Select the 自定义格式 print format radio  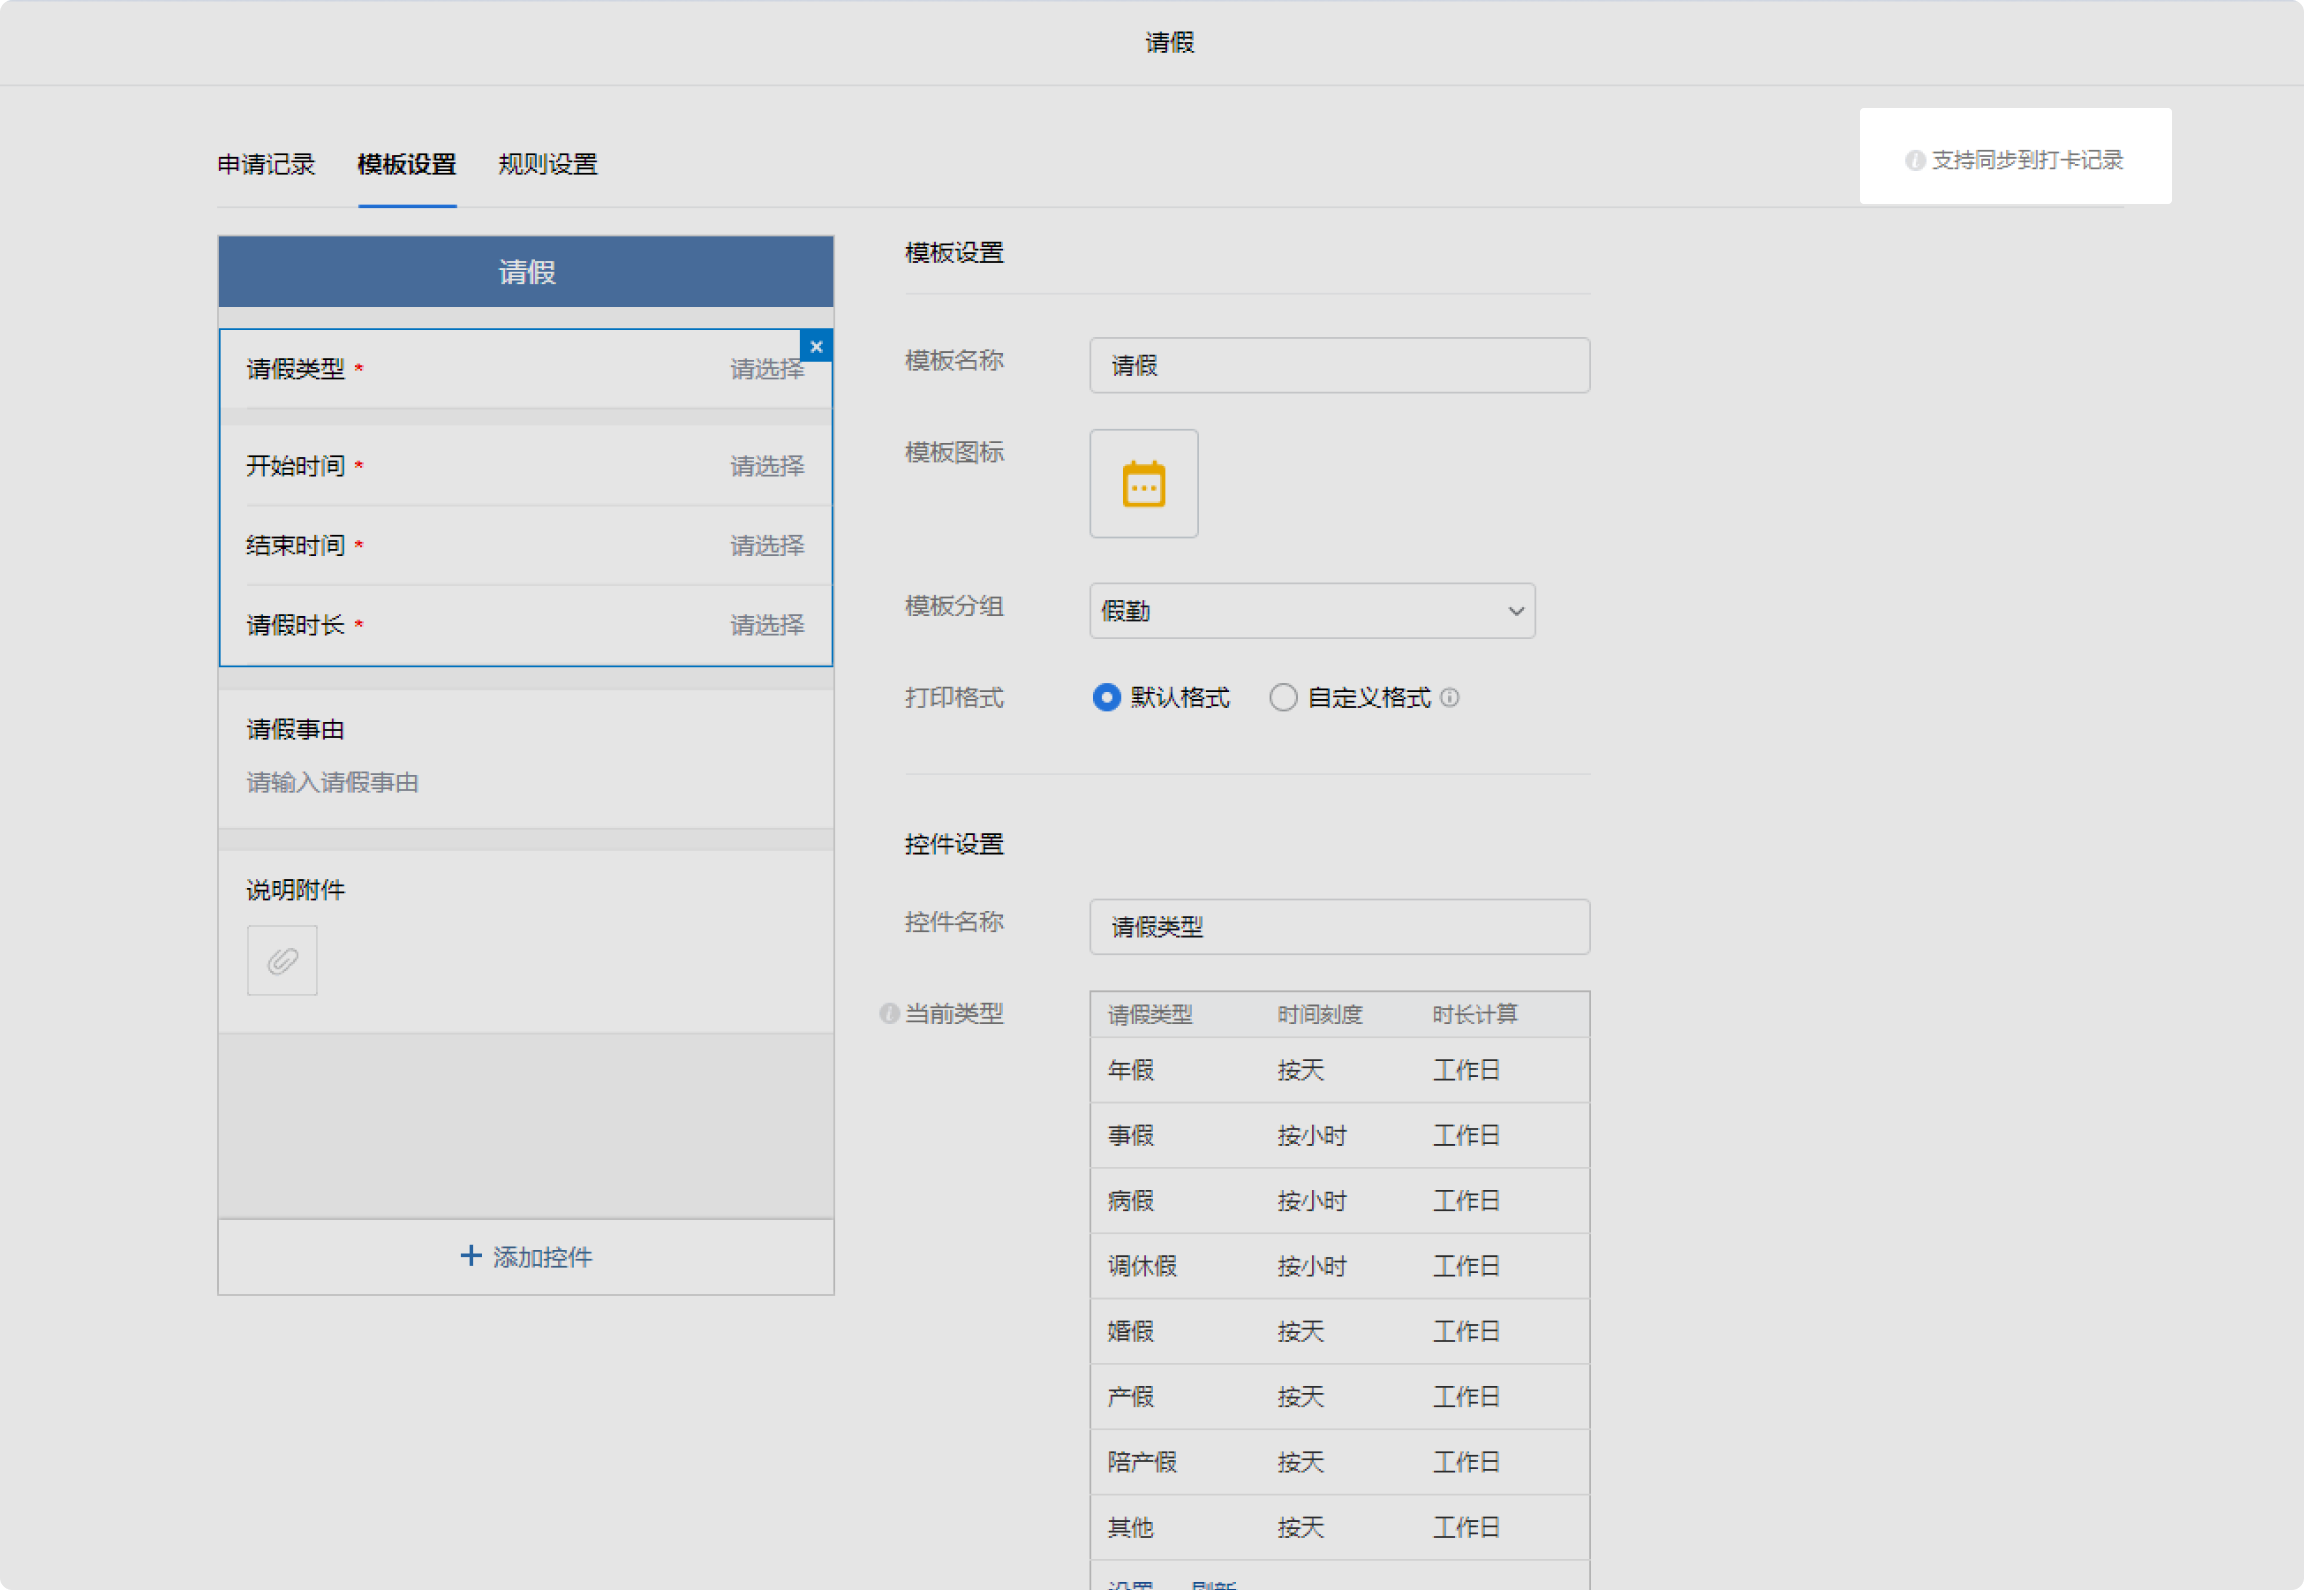(1283, 698)
